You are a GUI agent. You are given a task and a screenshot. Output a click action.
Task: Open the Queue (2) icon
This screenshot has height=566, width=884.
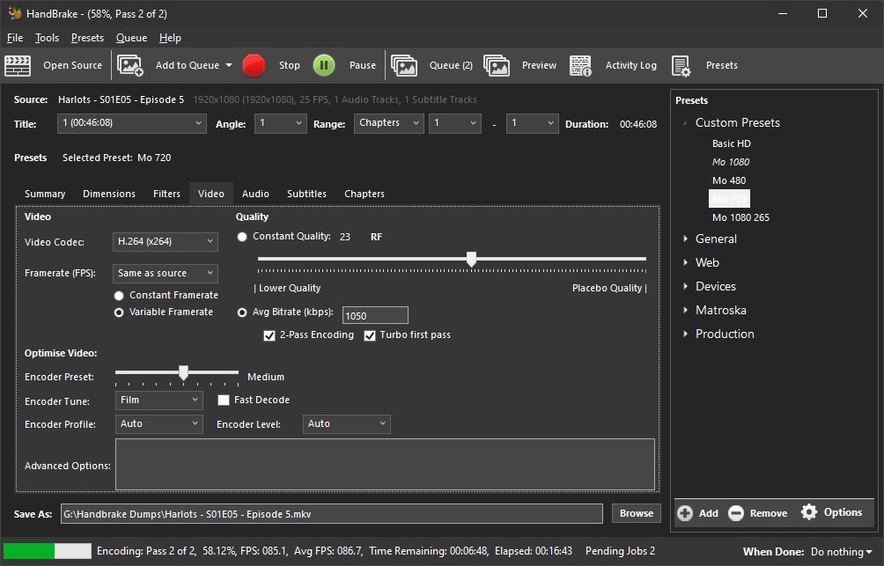pyautogui.click(x=404, y=66)
